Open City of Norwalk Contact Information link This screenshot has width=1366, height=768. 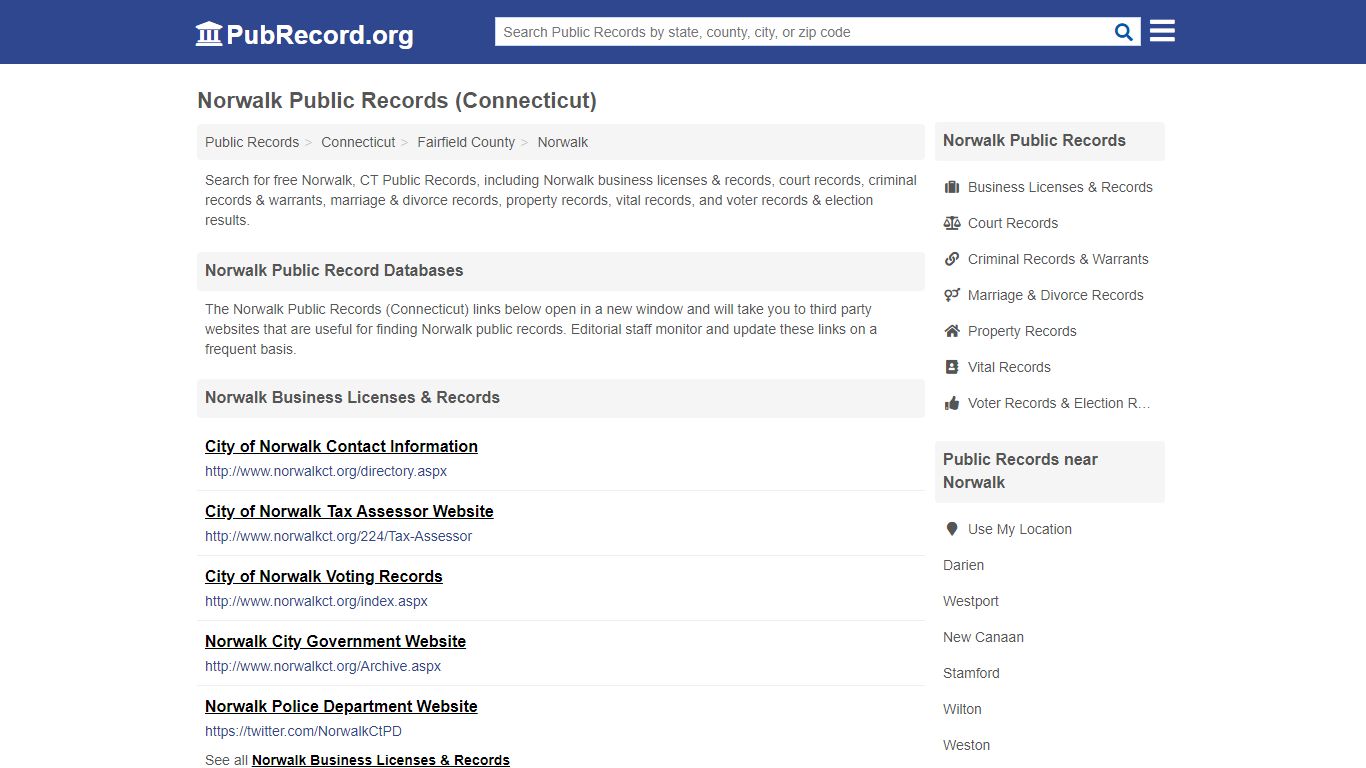click(x=341, y=446)
